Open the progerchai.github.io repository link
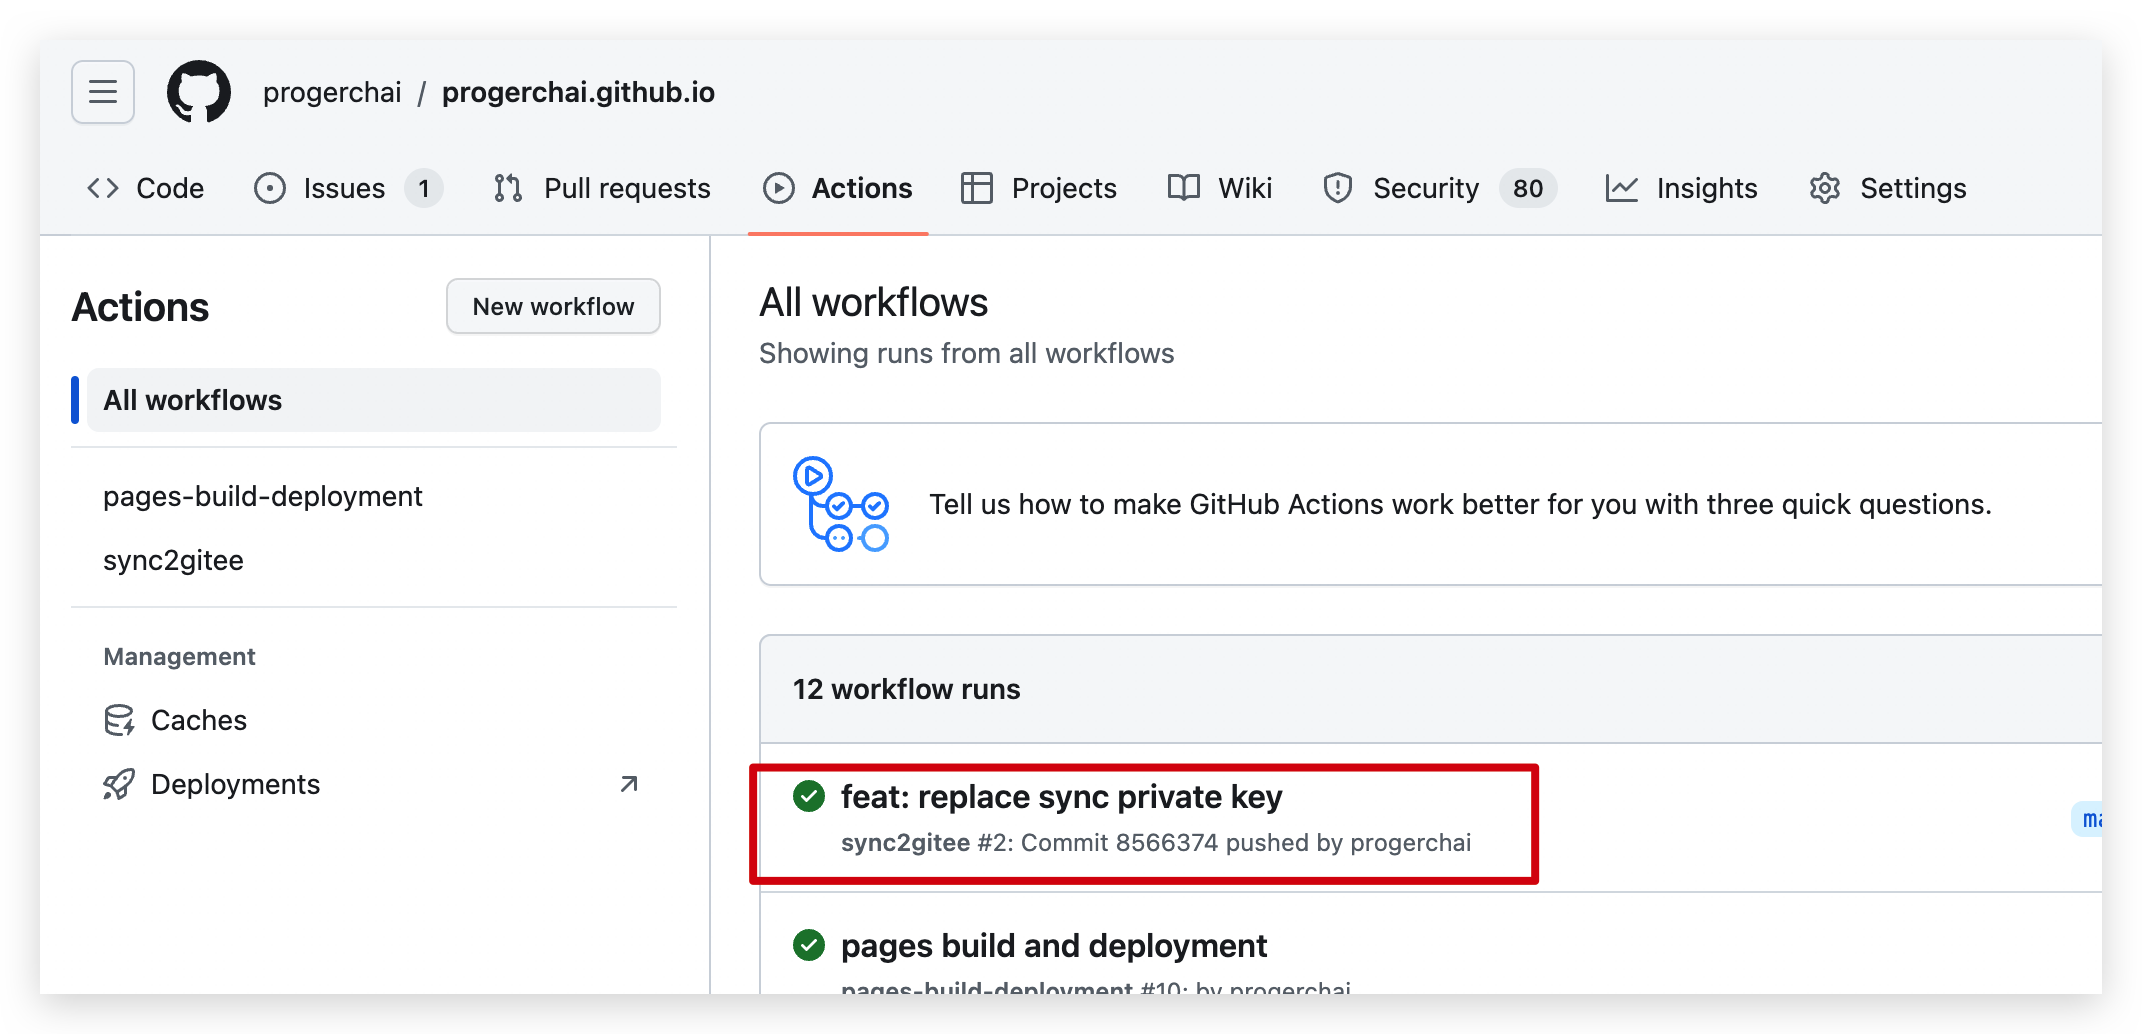The width and height of the screenshot is (2142, 1034). tap(578, 92)
